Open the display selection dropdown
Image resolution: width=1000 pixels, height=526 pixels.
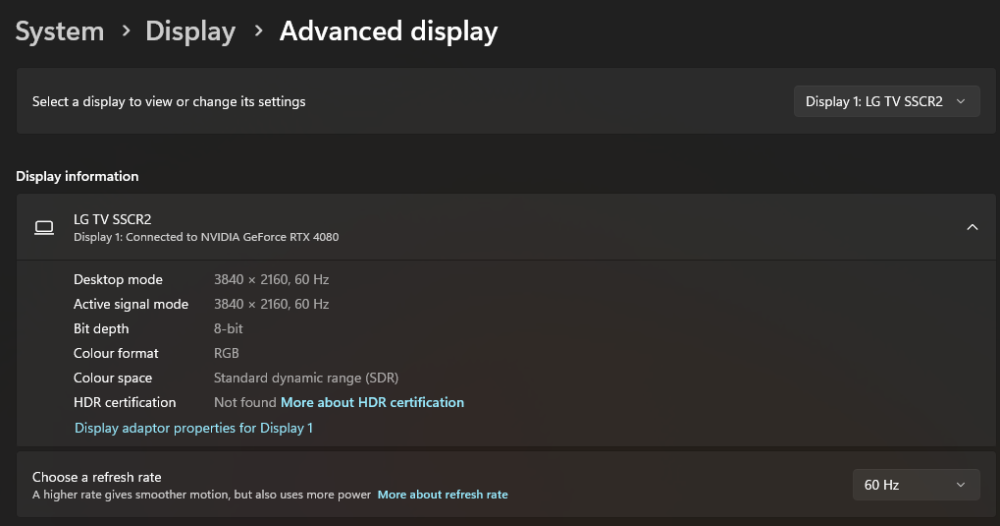[x=886, y=101]
